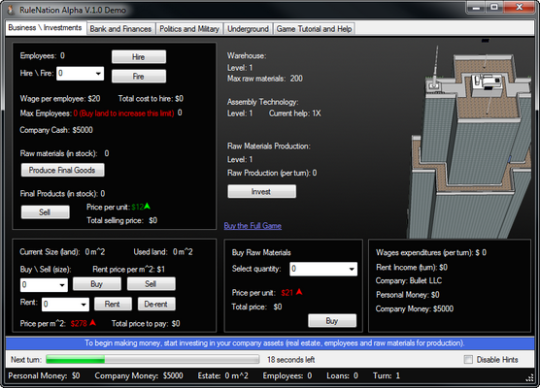Click 'Wages expenditures (per turn): $ 0' text

[x=431, y=252]
